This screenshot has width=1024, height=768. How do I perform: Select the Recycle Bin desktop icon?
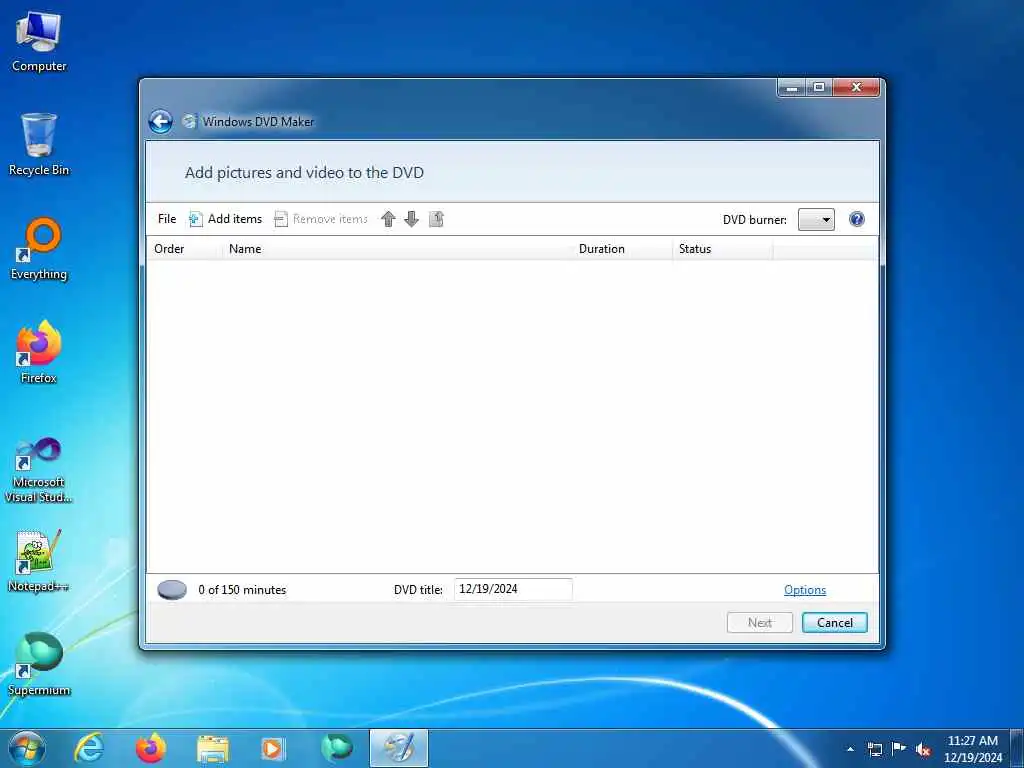[39, 144]
